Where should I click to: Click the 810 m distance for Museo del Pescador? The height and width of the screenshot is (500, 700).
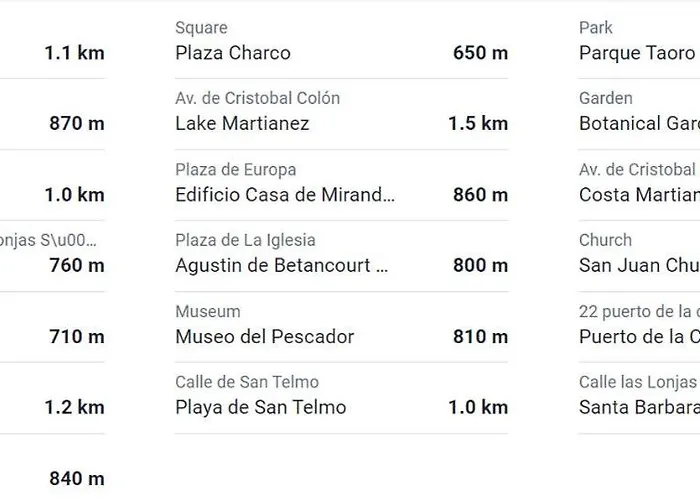coord(480,337)
